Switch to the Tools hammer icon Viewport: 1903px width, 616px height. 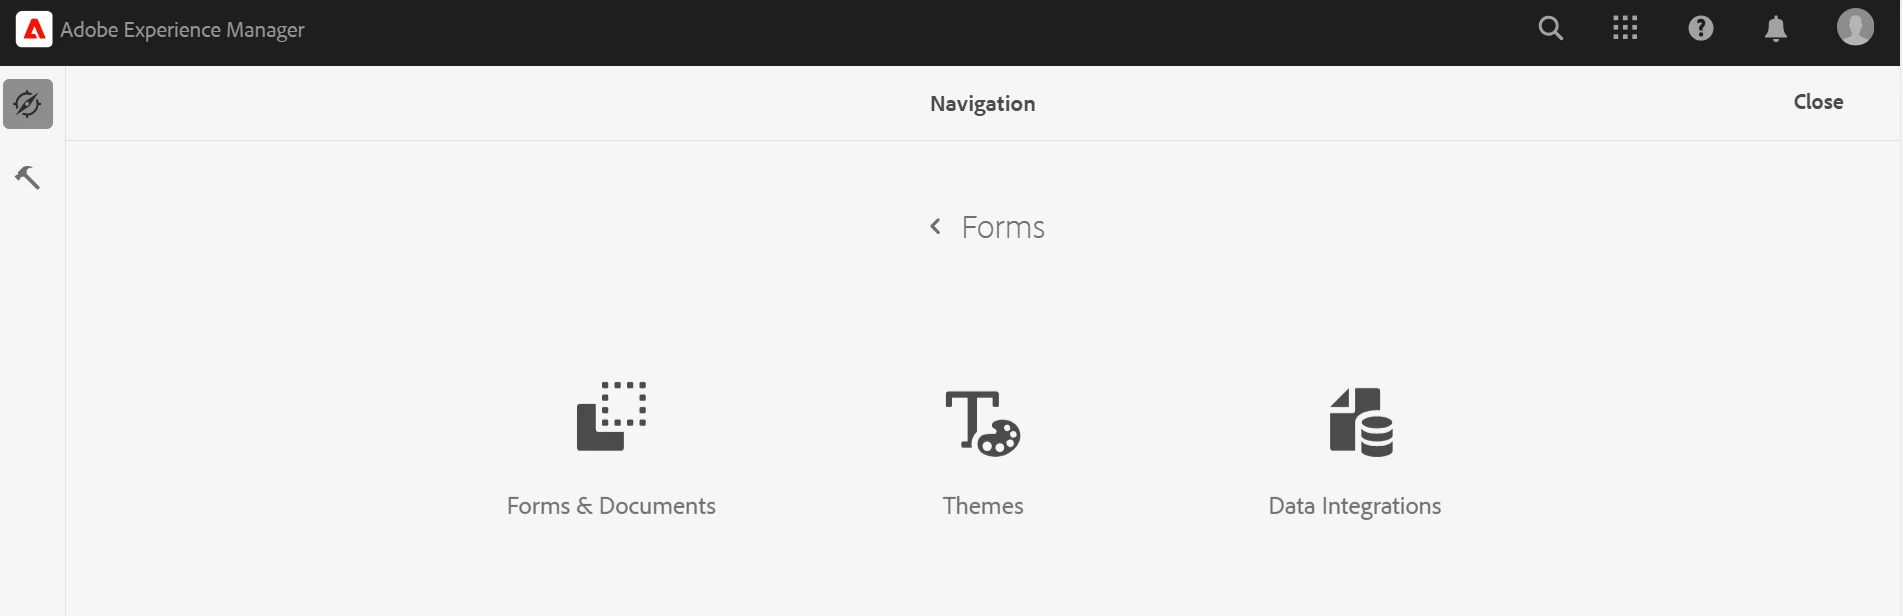(x=28, y=178)
